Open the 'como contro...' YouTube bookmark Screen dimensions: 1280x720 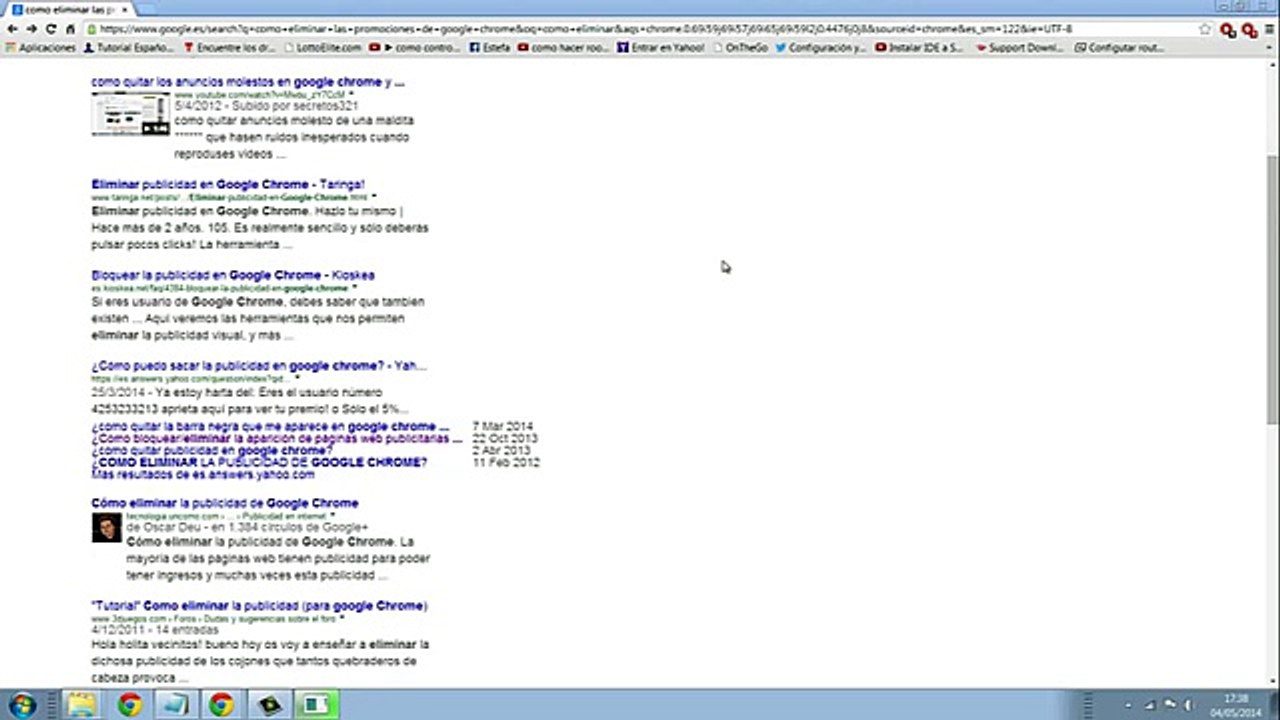coord(415,47)
